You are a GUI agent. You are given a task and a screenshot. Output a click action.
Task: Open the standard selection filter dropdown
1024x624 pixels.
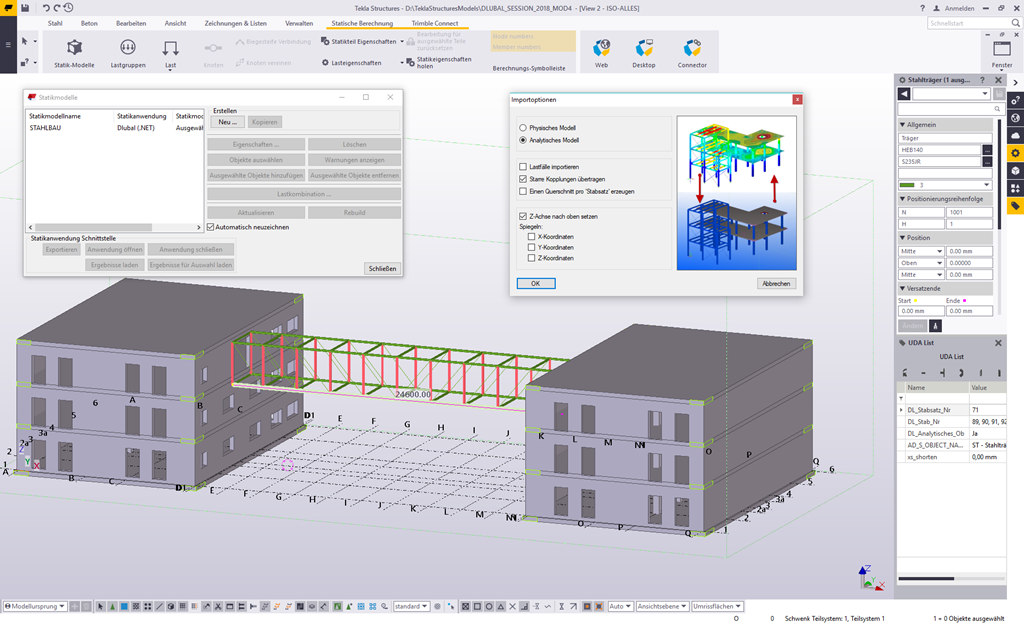tap(412, 608)
